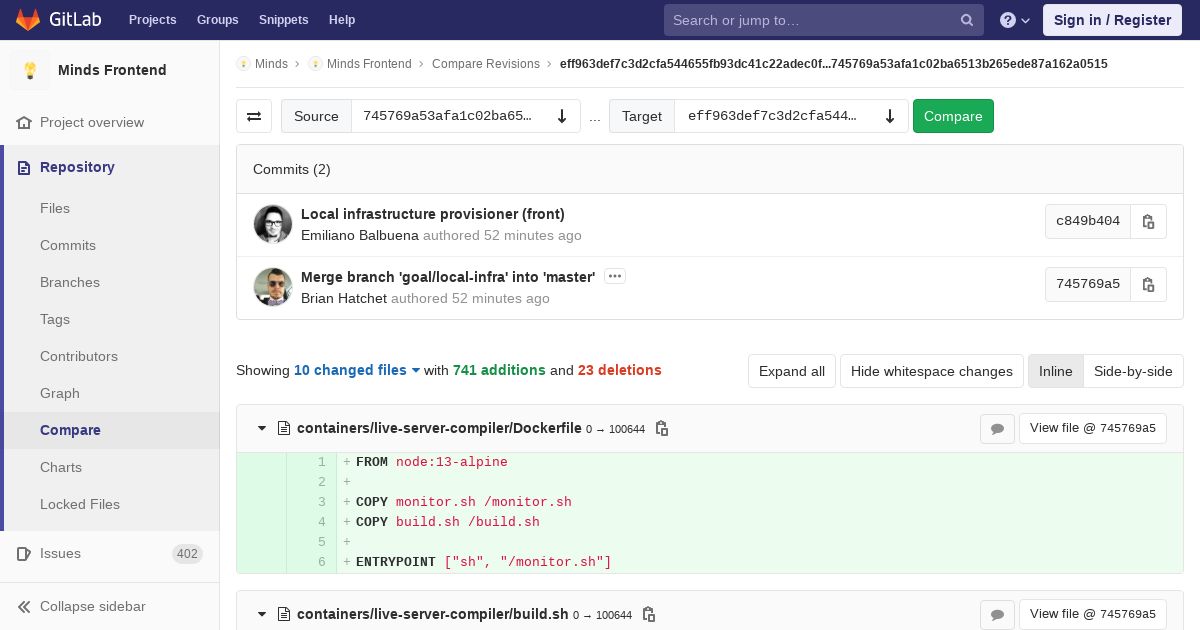1200x630 pixels.
Task: Click Brian Hatchet's avatar
Action: click(273, 287)
